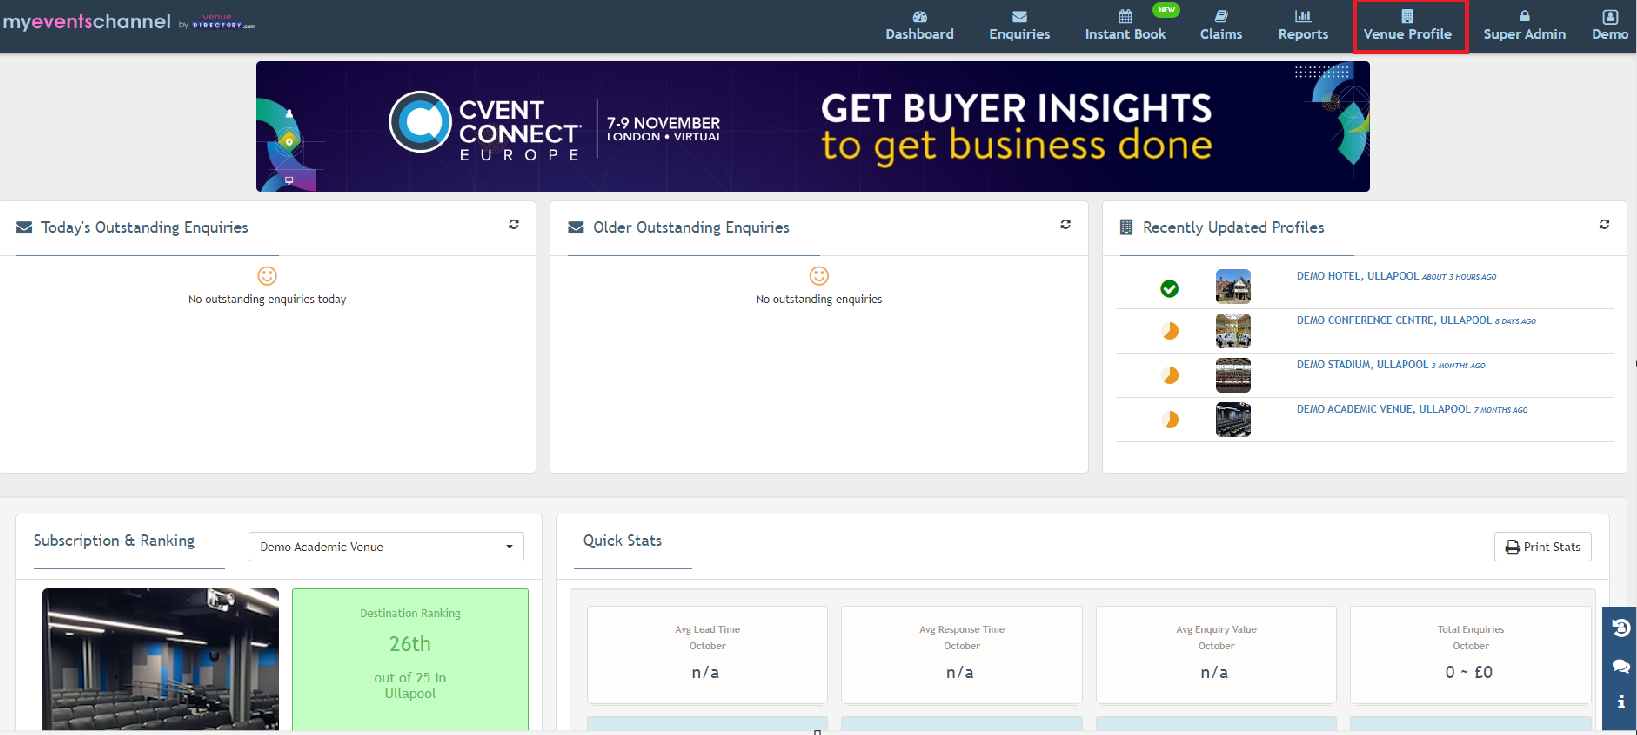Click the Print Stats button
Viewport: 1637px width, 735px height.
(1542, 547)
